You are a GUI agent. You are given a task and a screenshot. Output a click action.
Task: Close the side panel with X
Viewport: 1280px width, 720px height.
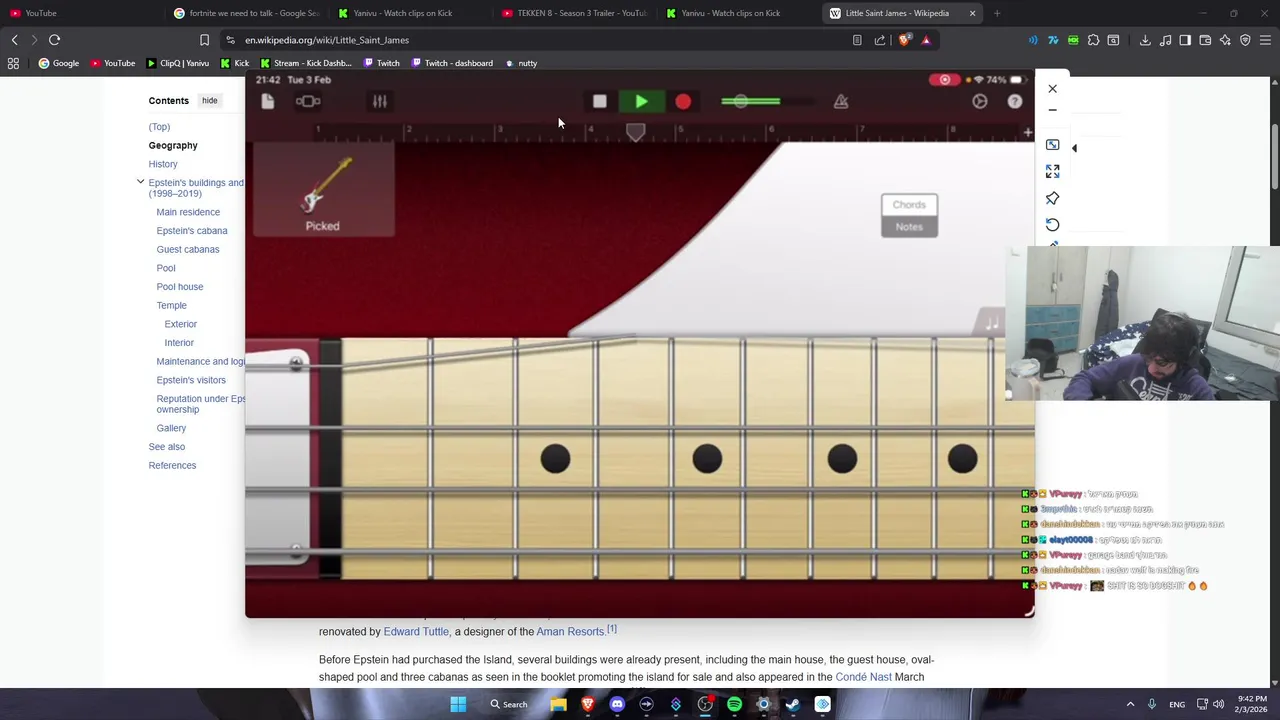(x=1052, y=89)
